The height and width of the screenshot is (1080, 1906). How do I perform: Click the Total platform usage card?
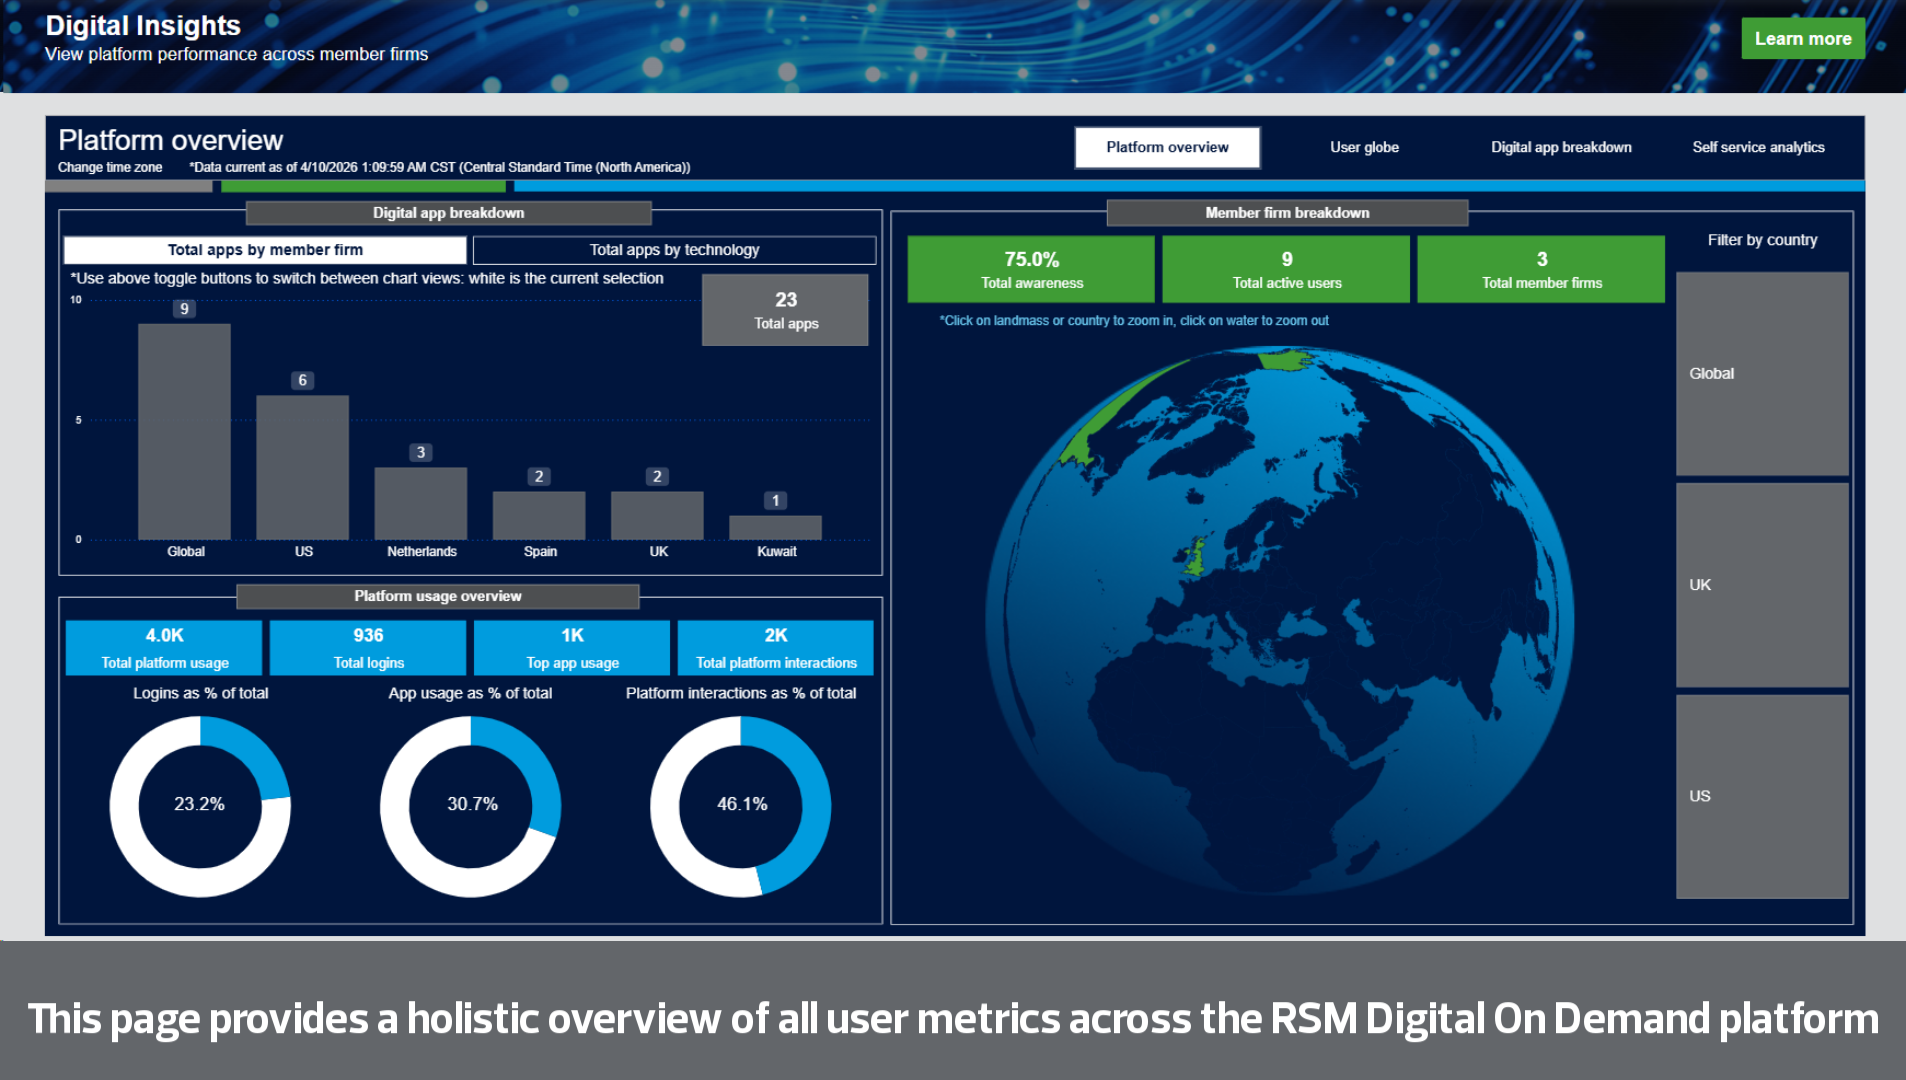[164, 648]
